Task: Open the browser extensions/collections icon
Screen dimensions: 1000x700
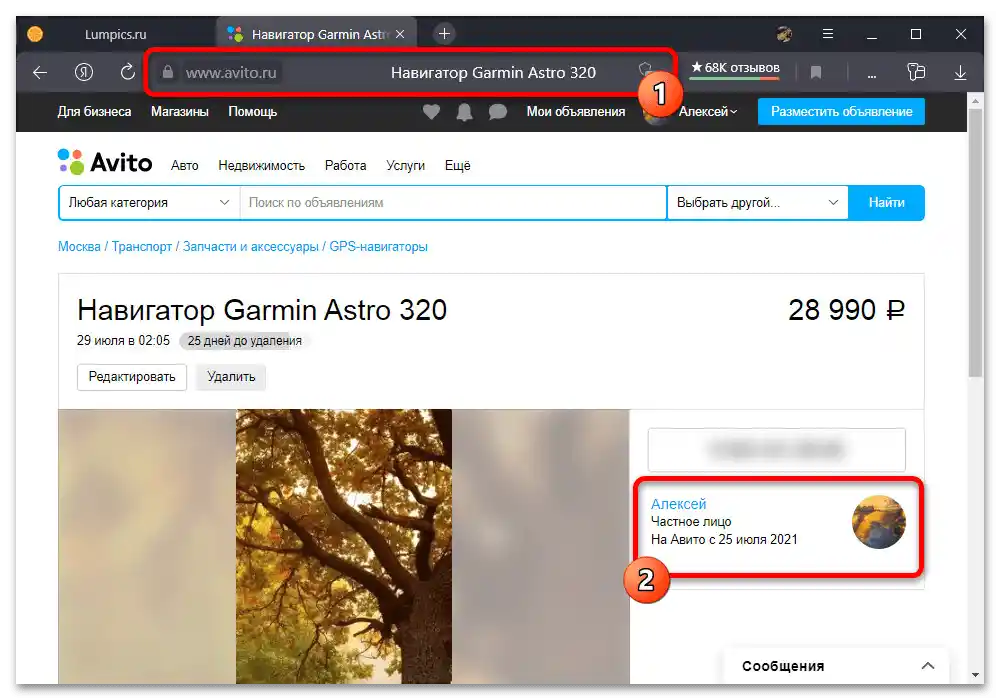Action: [x=916, y=72]
